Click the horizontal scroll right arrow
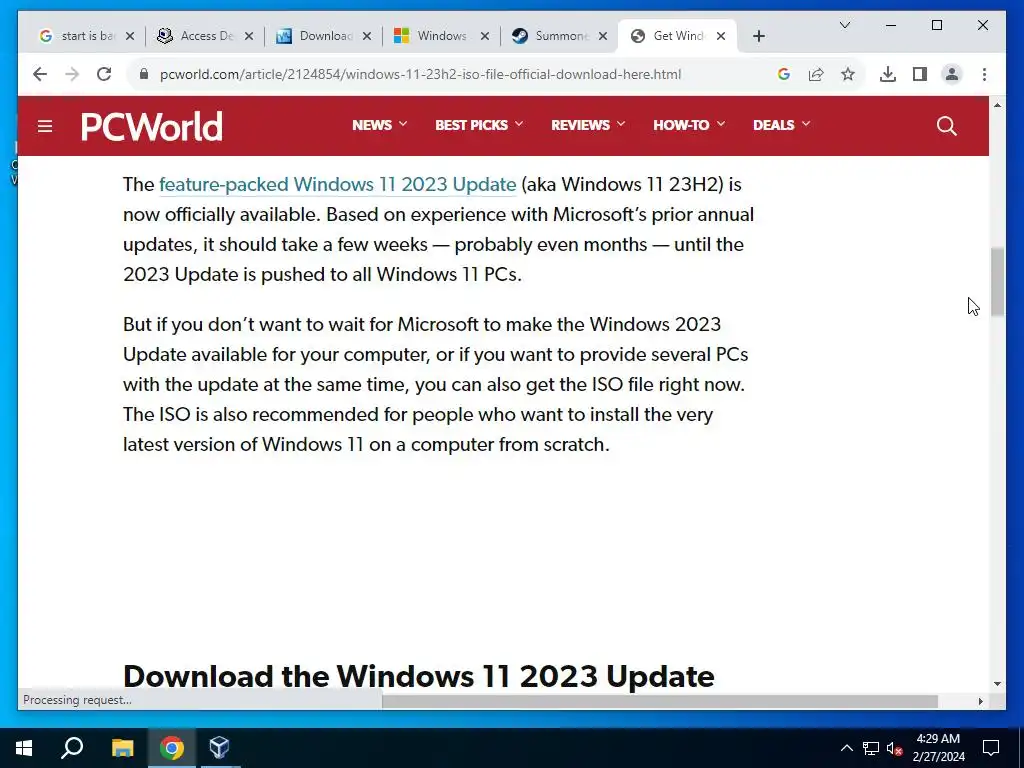1024x768 pixels. tap(980, 701)
